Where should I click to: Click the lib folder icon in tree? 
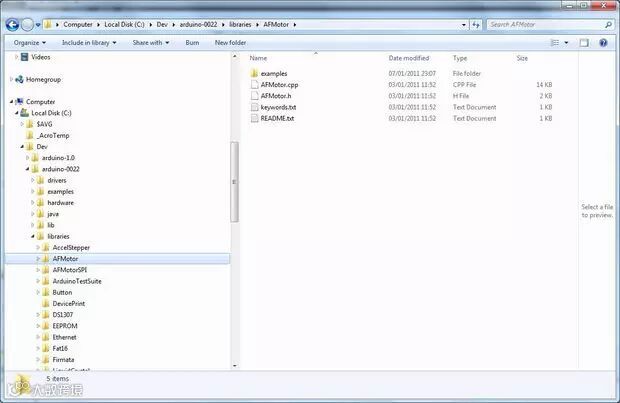pos(40,225)
